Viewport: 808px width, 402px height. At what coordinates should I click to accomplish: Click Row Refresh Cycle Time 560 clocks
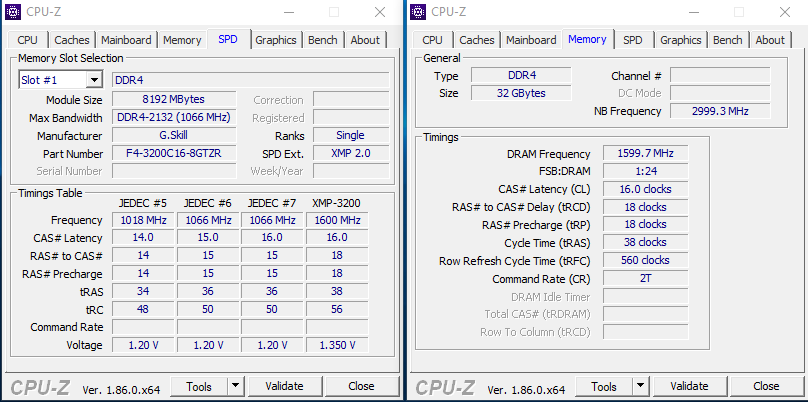point(645,260)
